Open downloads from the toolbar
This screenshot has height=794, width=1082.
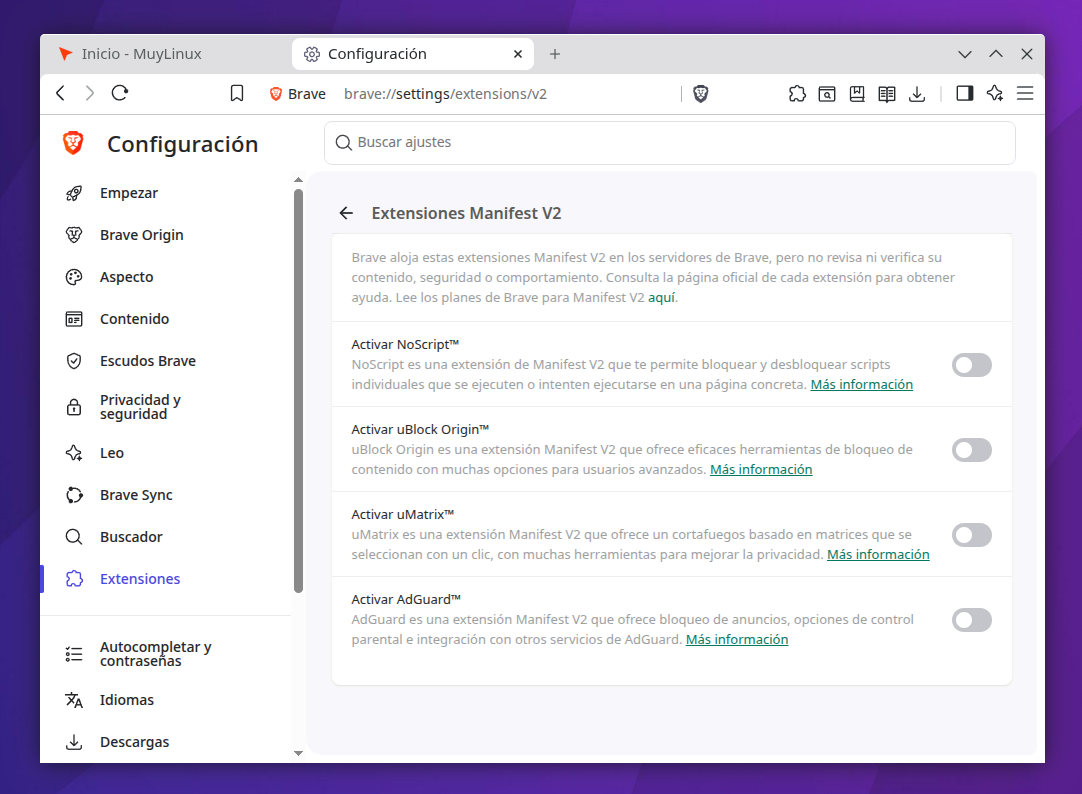917,94
